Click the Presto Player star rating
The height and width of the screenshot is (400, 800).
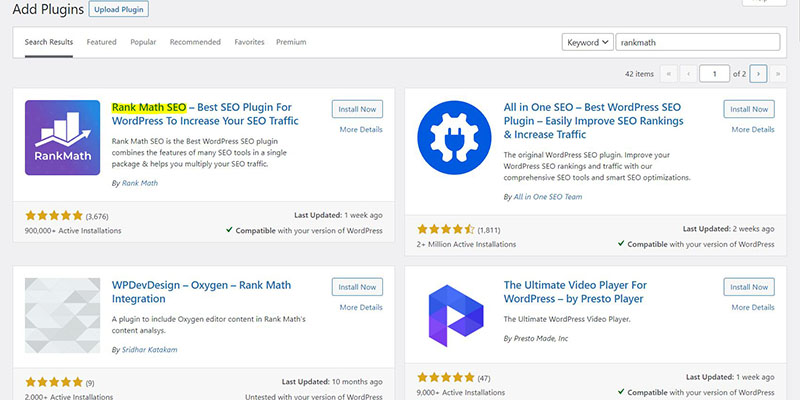coord(445,378)
